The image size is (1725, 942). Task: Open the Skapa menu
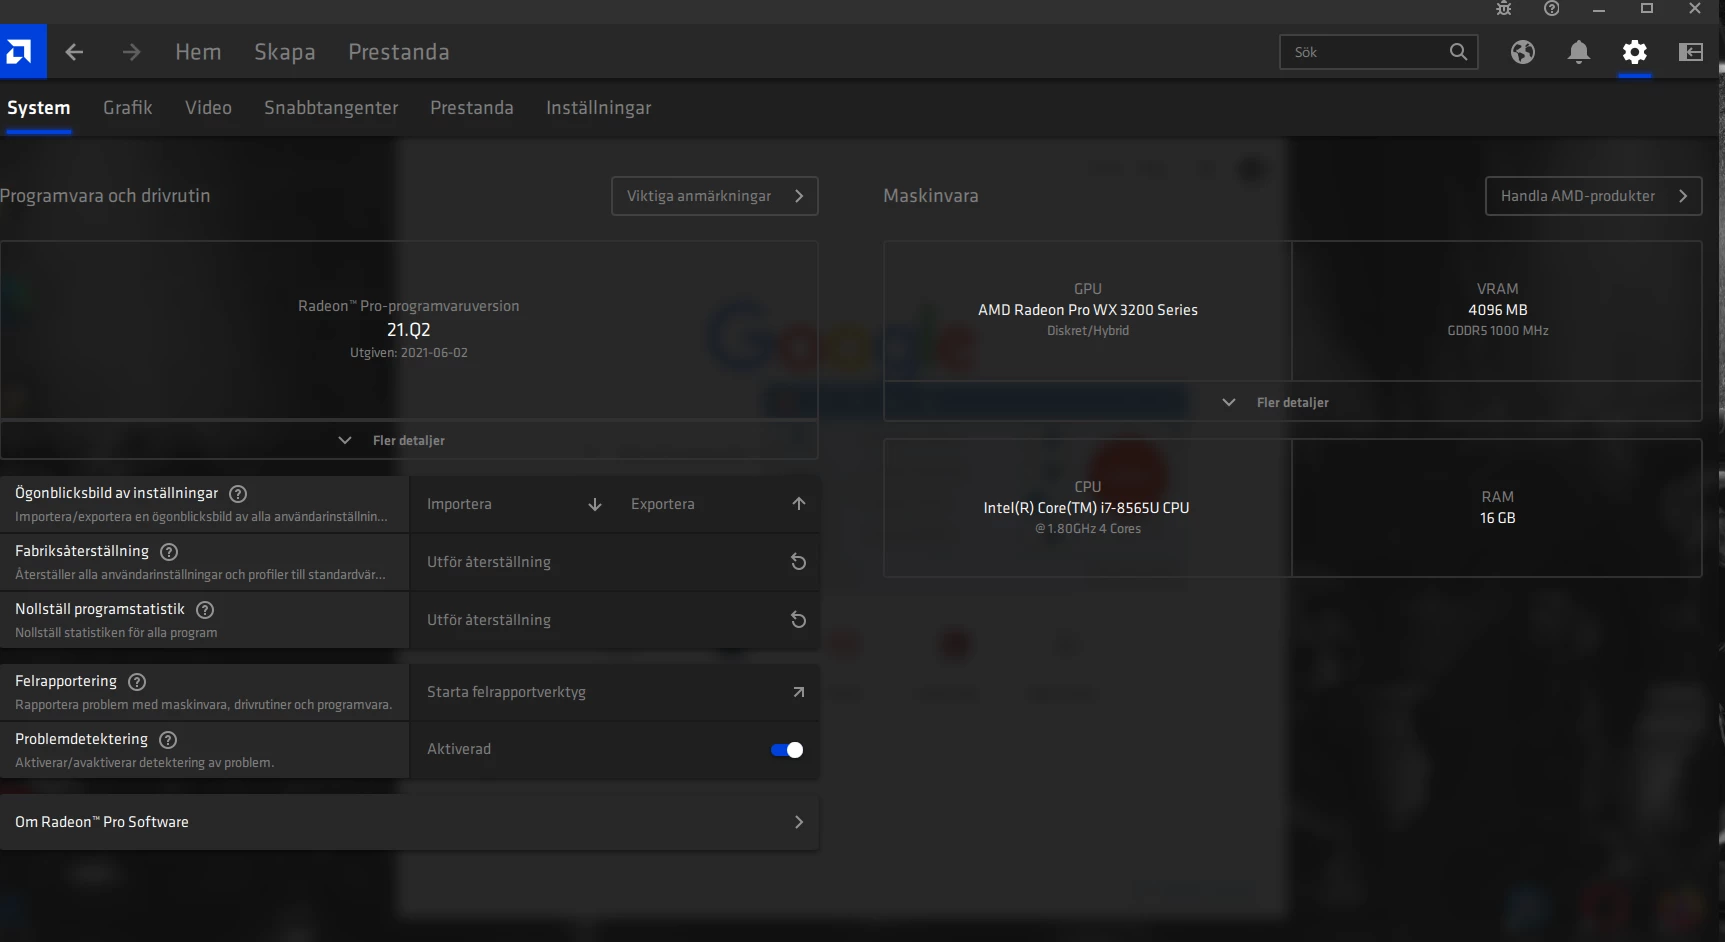coord(284,52)
